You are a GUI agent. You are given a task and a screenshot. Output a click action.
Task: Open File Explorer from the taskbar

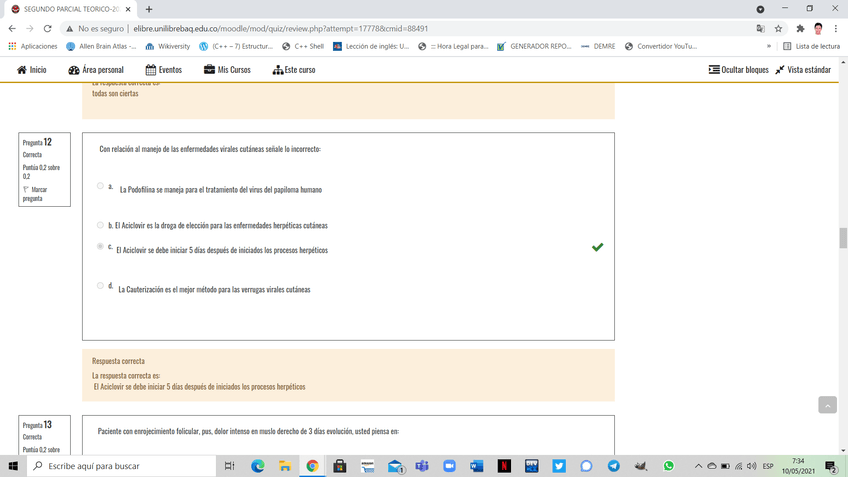tap(285, 466)
